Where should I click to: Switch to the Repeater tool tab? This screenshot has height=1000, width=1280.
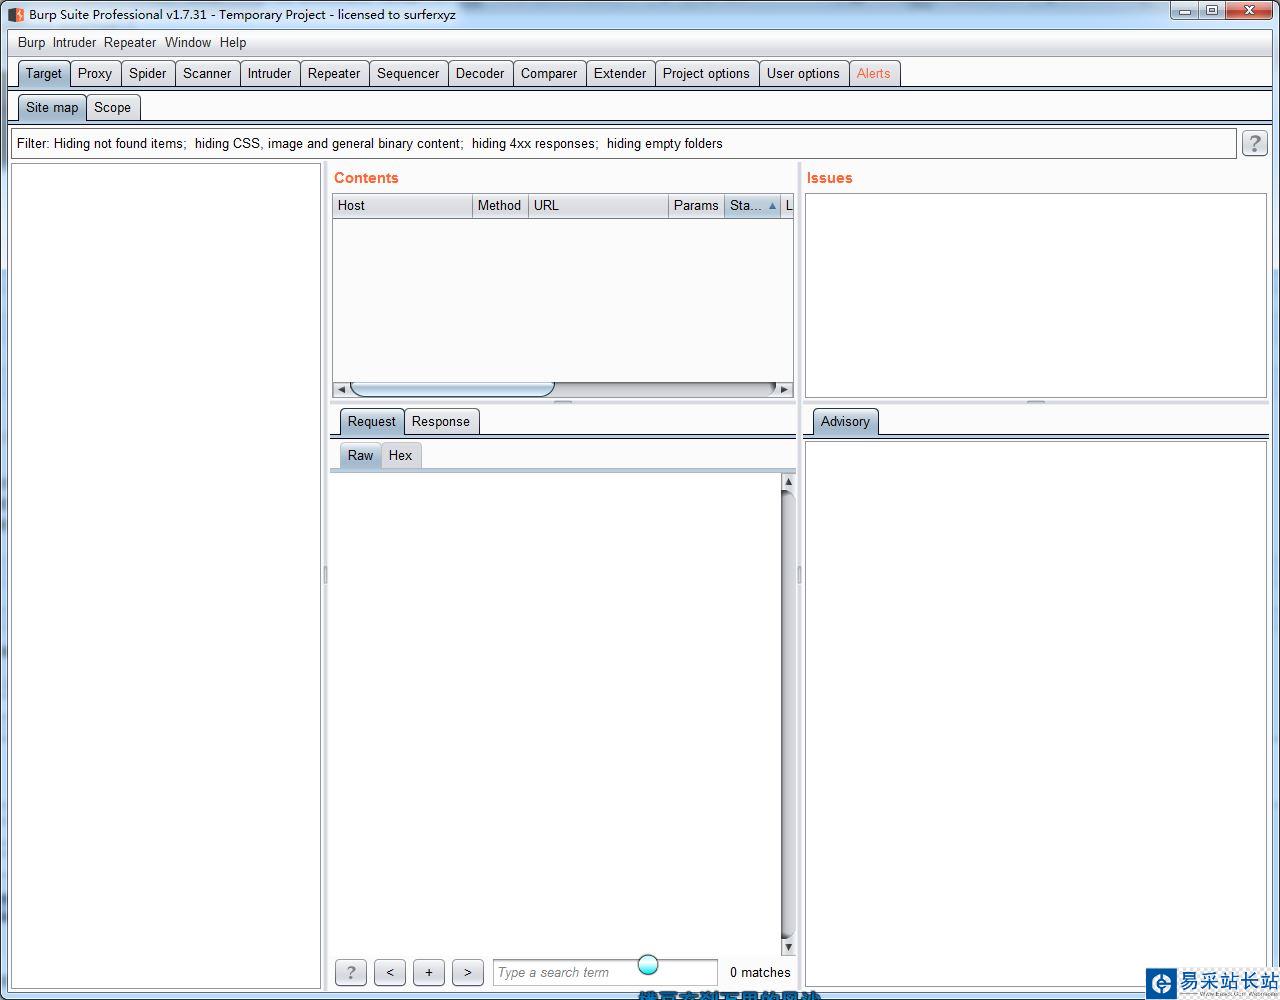tap(334, 73)
